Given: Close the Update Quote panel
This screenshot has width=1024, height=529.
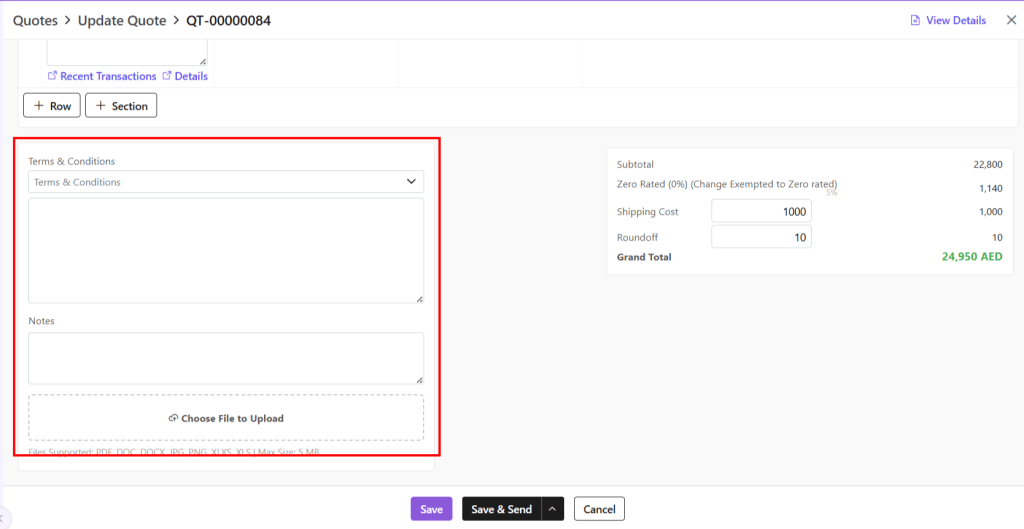Looking at the screenshot, I should 1010,20.
